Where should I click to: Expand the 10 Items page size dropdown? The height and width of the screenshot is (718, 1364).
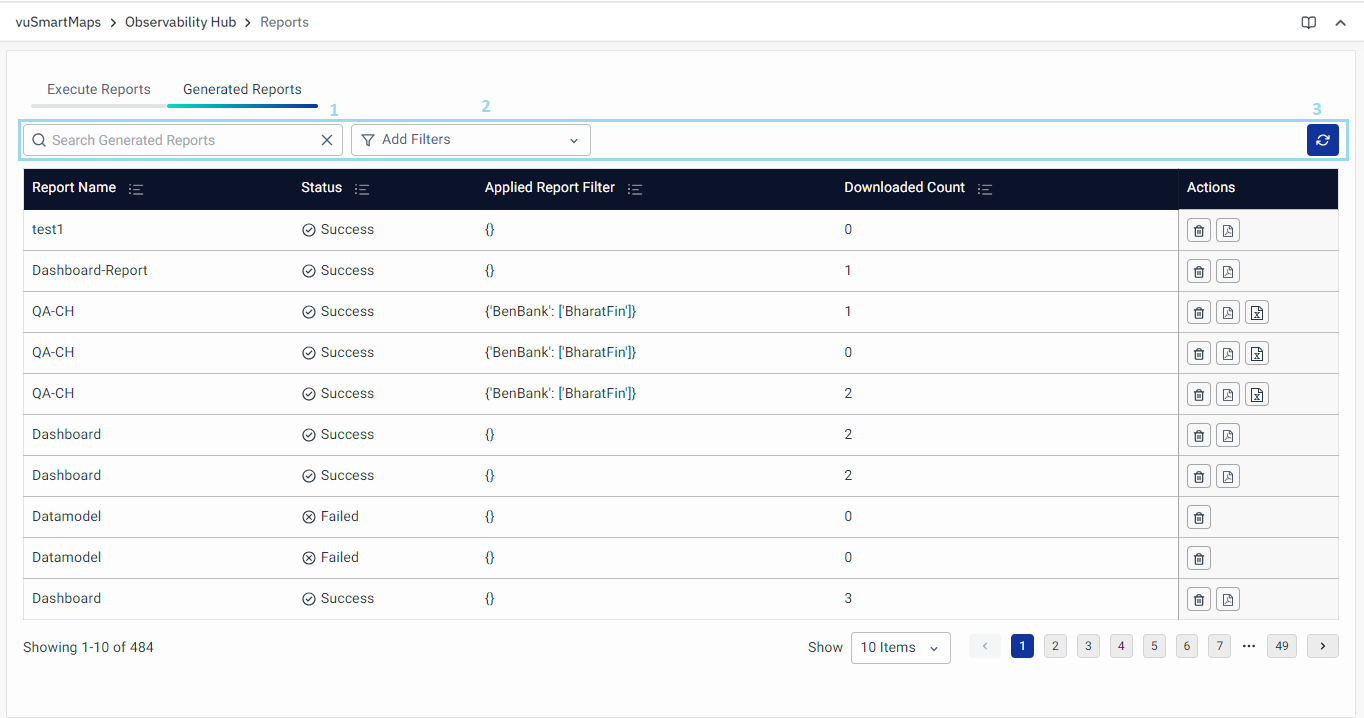900,647
